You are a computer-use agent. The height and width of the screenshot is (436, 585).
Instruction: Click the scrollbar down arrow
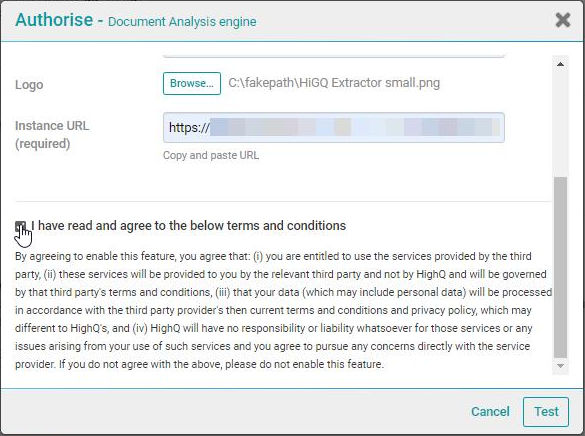point(560,366)
